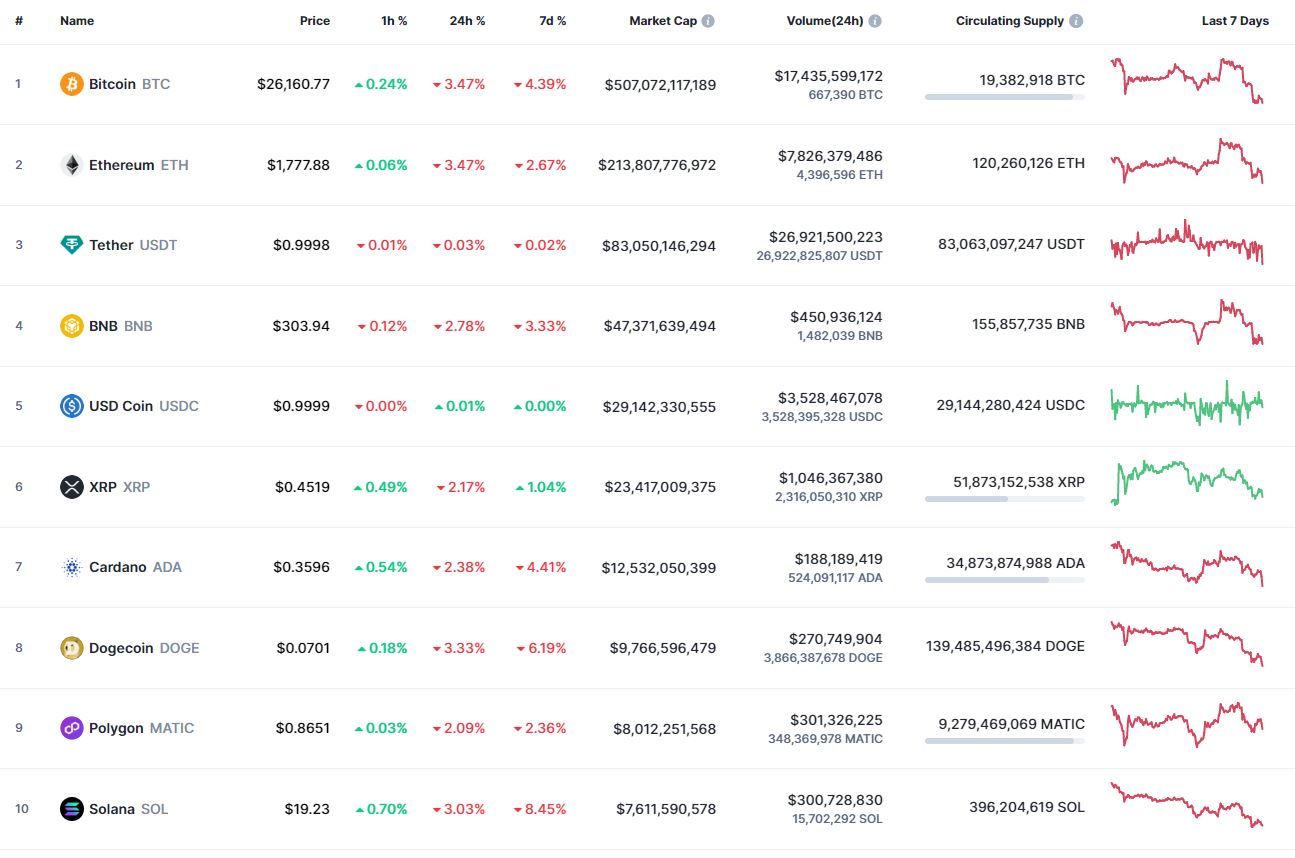Click the USD Coin blue logo icon

tap(71, 406)
